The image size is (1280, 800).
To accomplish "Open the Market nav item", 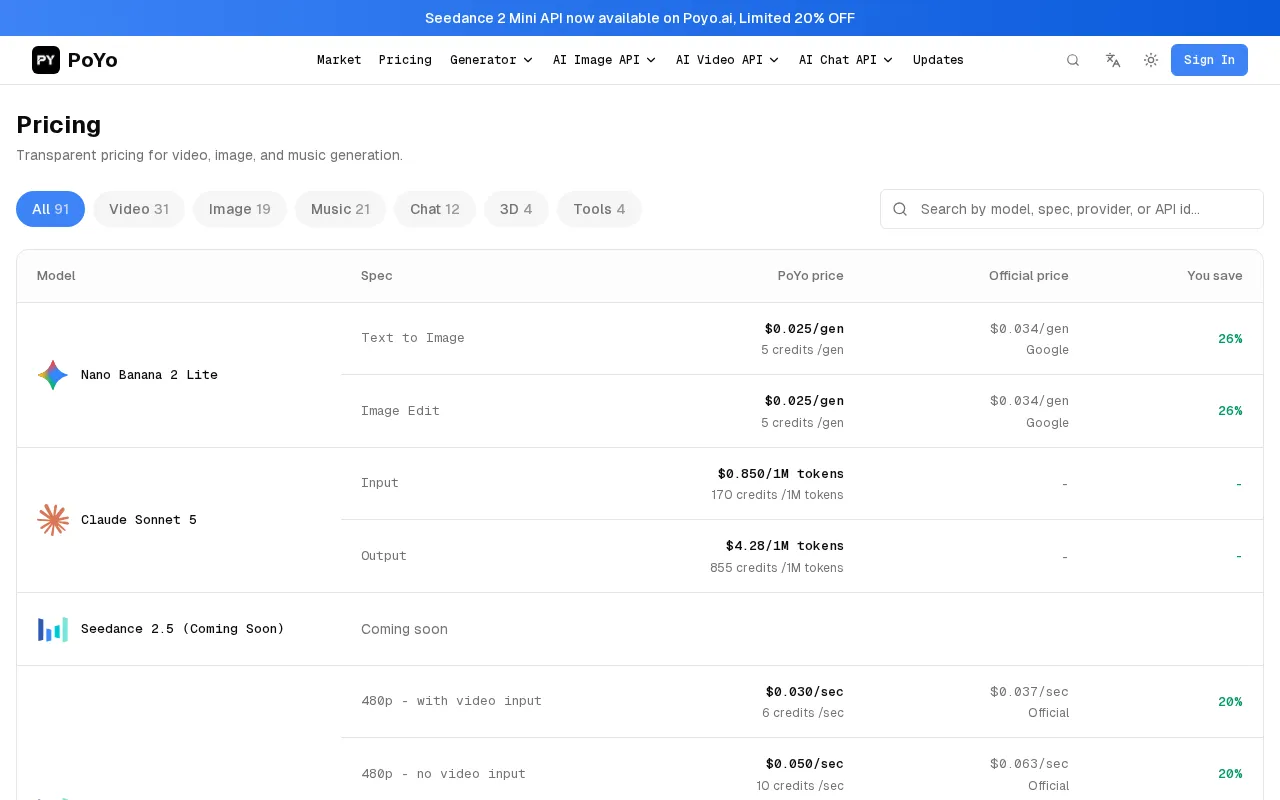I will click(x=339, y=60).
